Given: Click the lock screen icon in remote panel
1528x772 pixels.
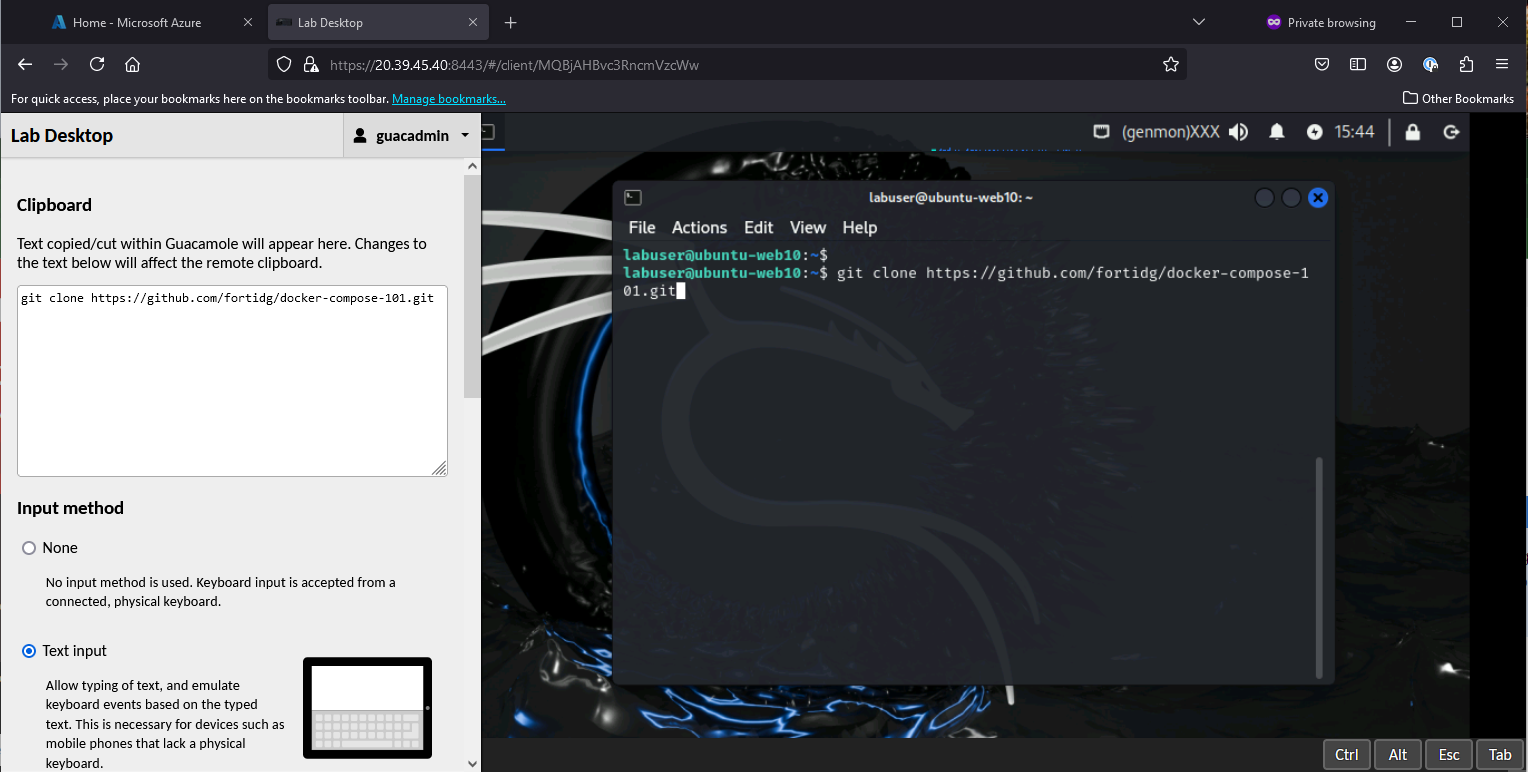Looking at the screenshot, I should 1413,131.
